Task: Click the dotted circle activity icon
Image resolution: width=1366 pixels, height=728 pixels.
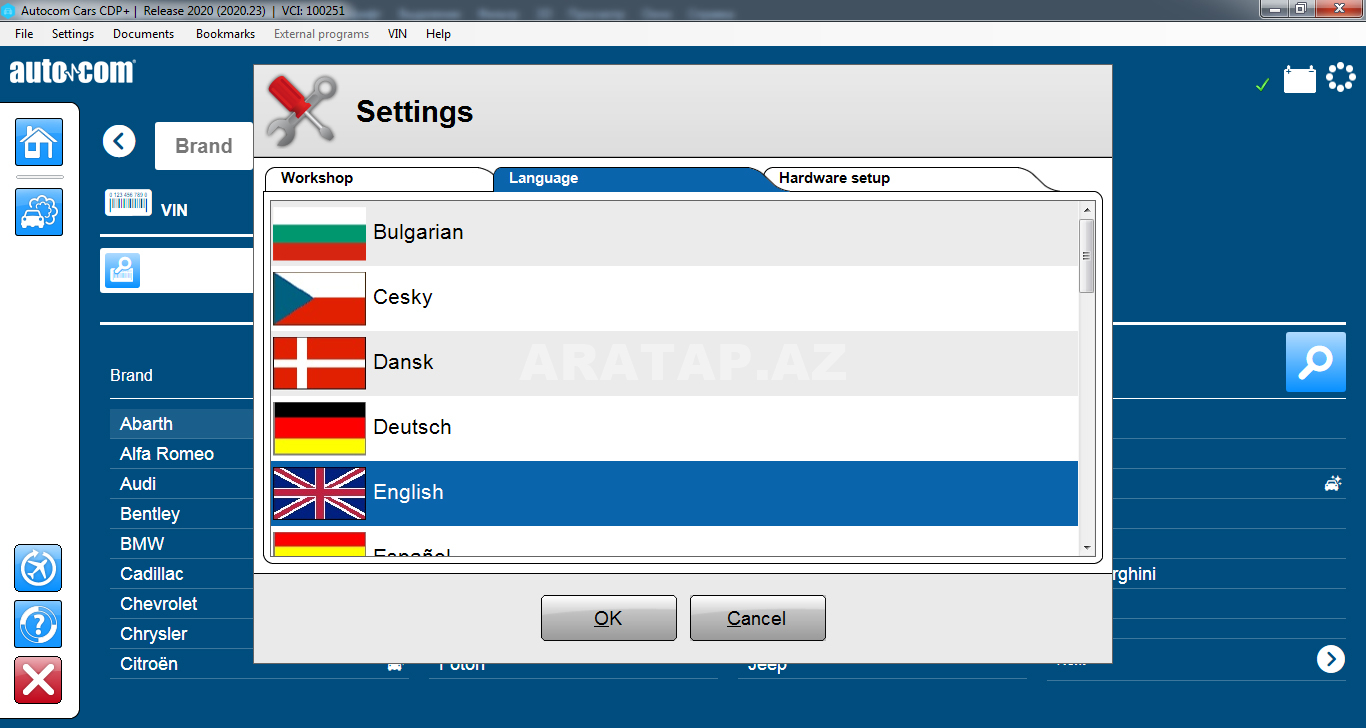Action: coord(1341,78)
